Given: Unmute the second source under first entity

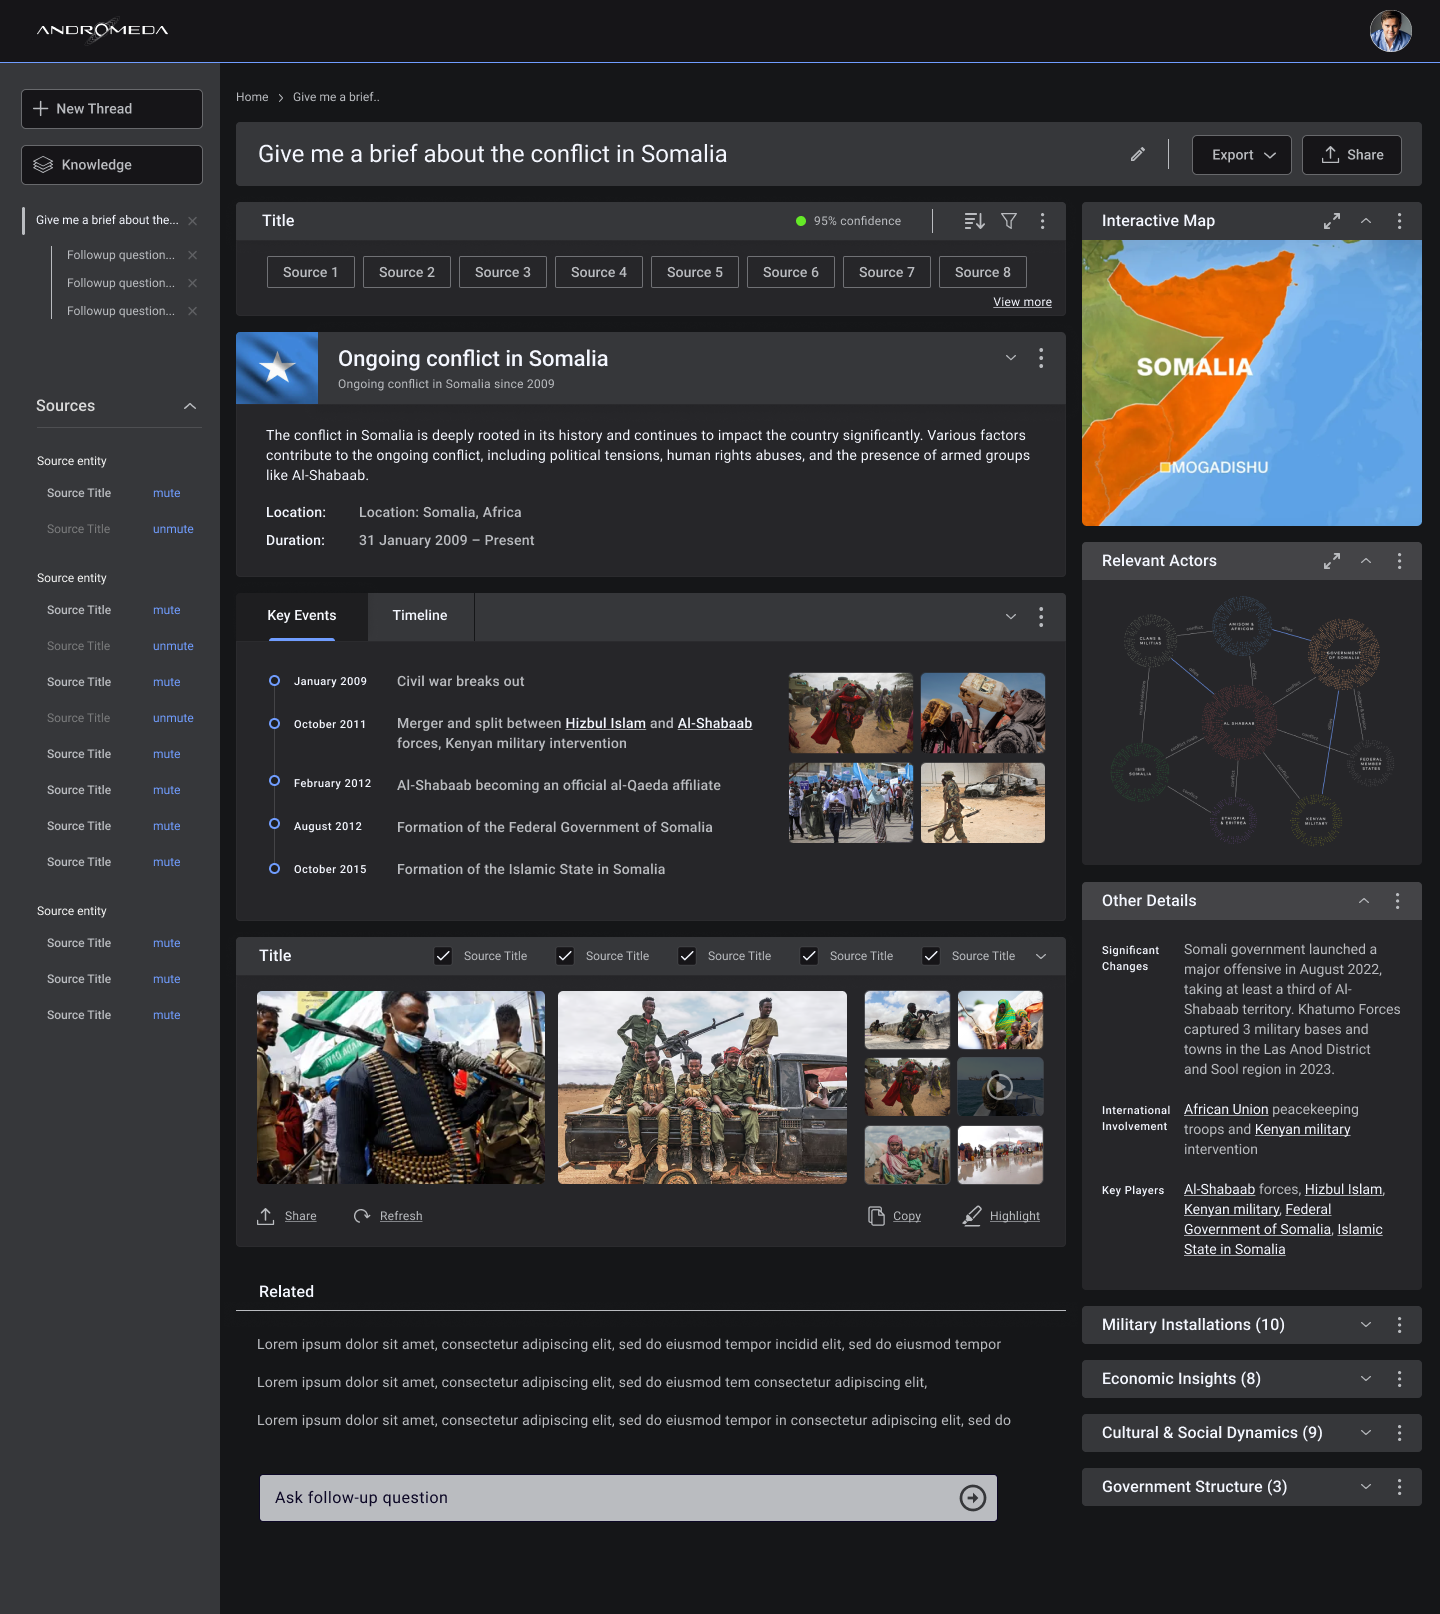Looking at the screenshot, I should [x=173, y=529].
